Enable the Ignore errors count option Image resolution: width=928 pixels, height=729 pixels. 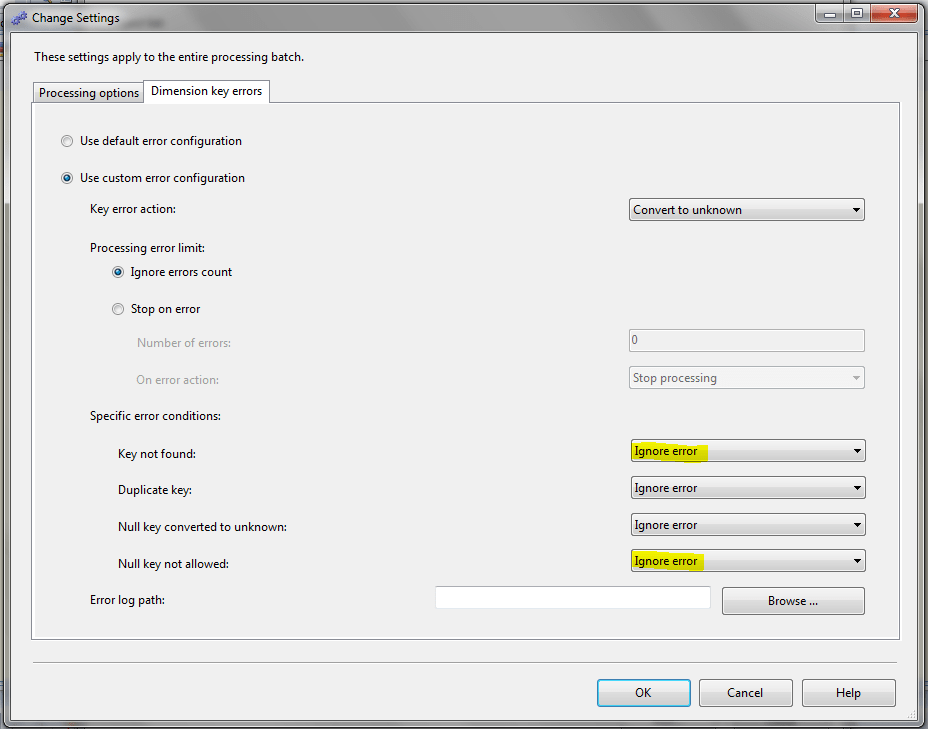tap(118, 271)
